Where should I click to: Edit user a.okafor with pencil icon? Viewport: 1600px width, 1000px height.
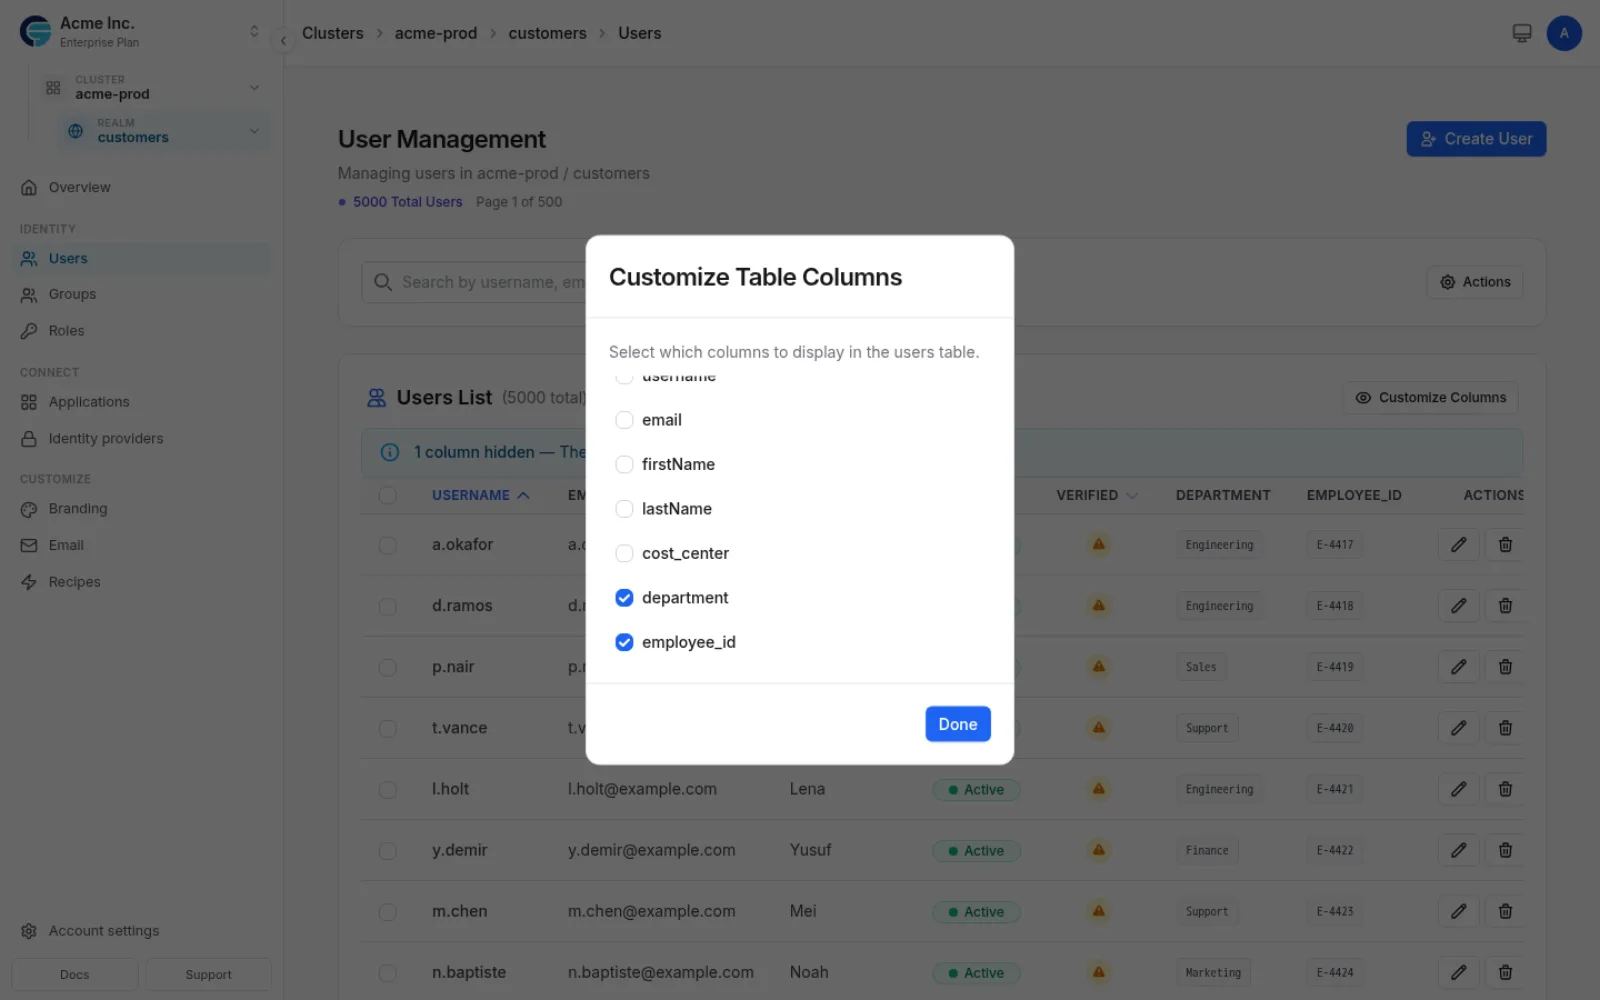pyautogui.click(x=1458, y=545)
